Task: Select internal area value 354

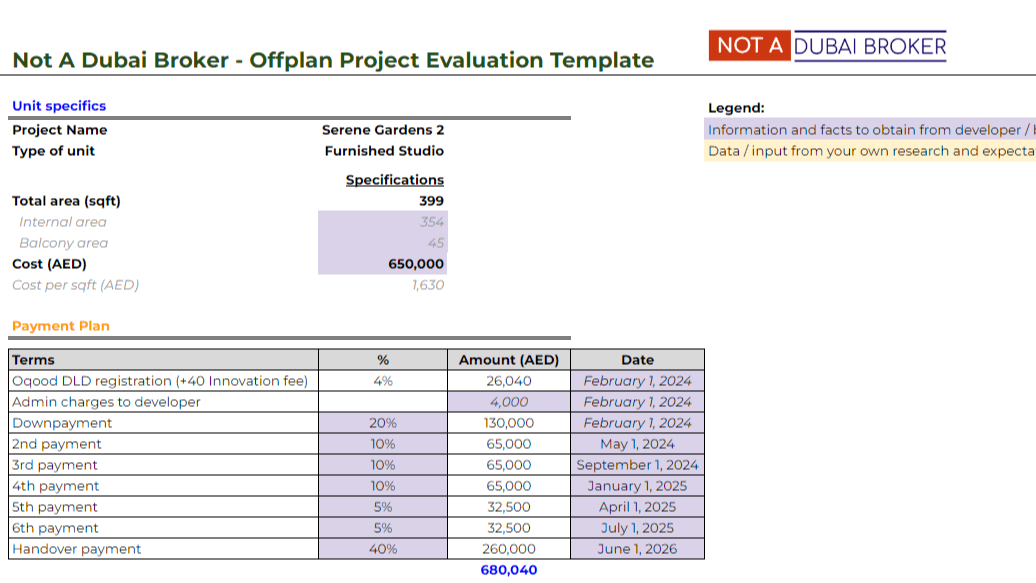Action: click(x=383, y=221)
